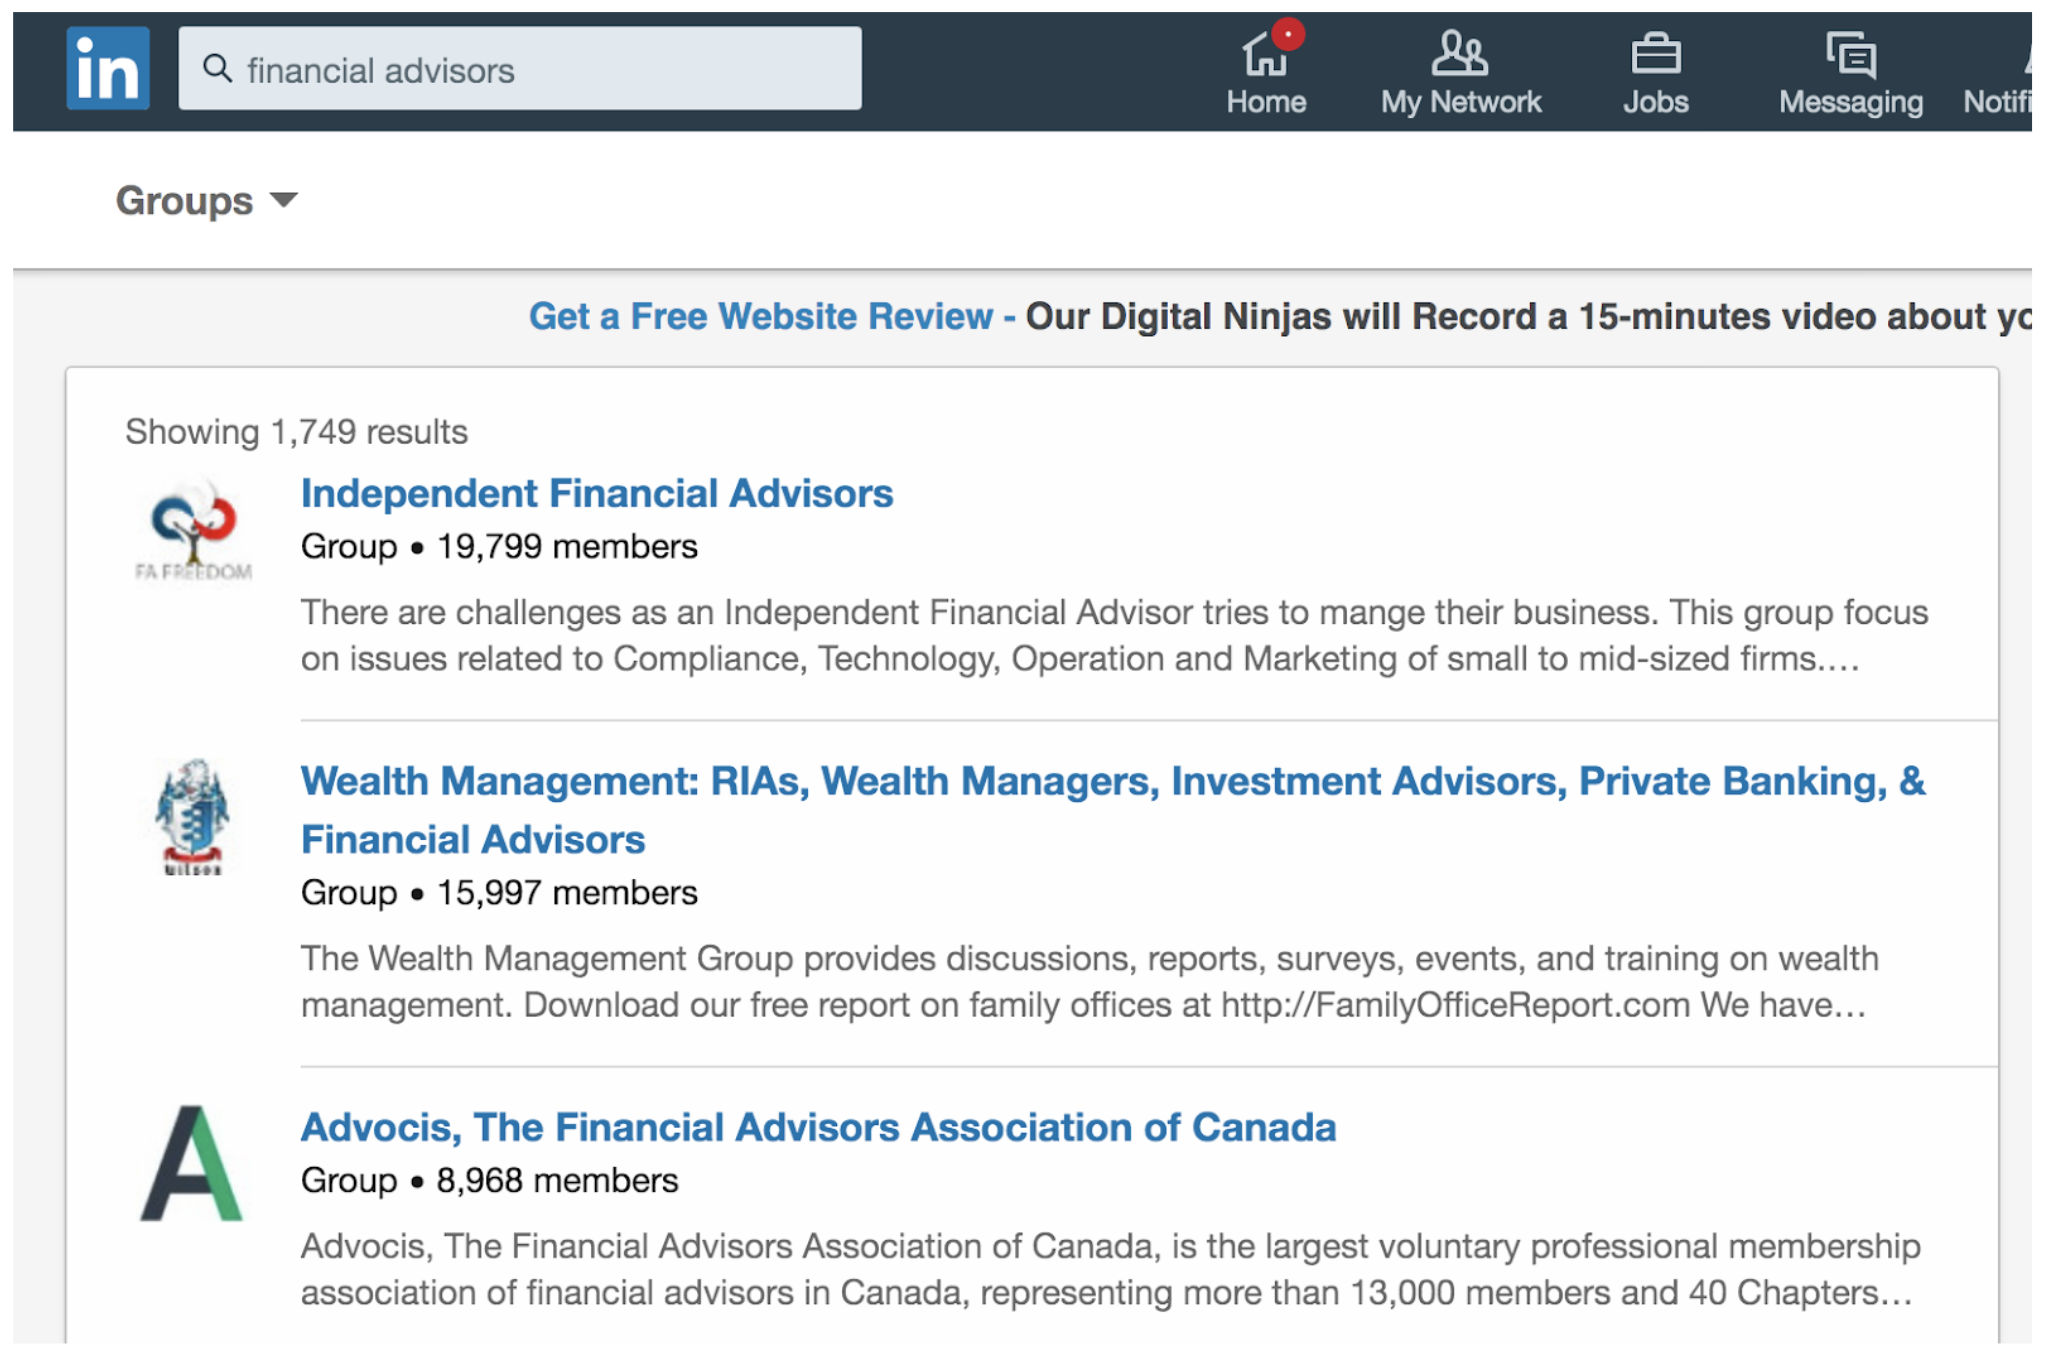The width and height of the screenshot is (2048, 1364).
Task: Click the Advocis letter A logo
Action: pos(192,1163)
